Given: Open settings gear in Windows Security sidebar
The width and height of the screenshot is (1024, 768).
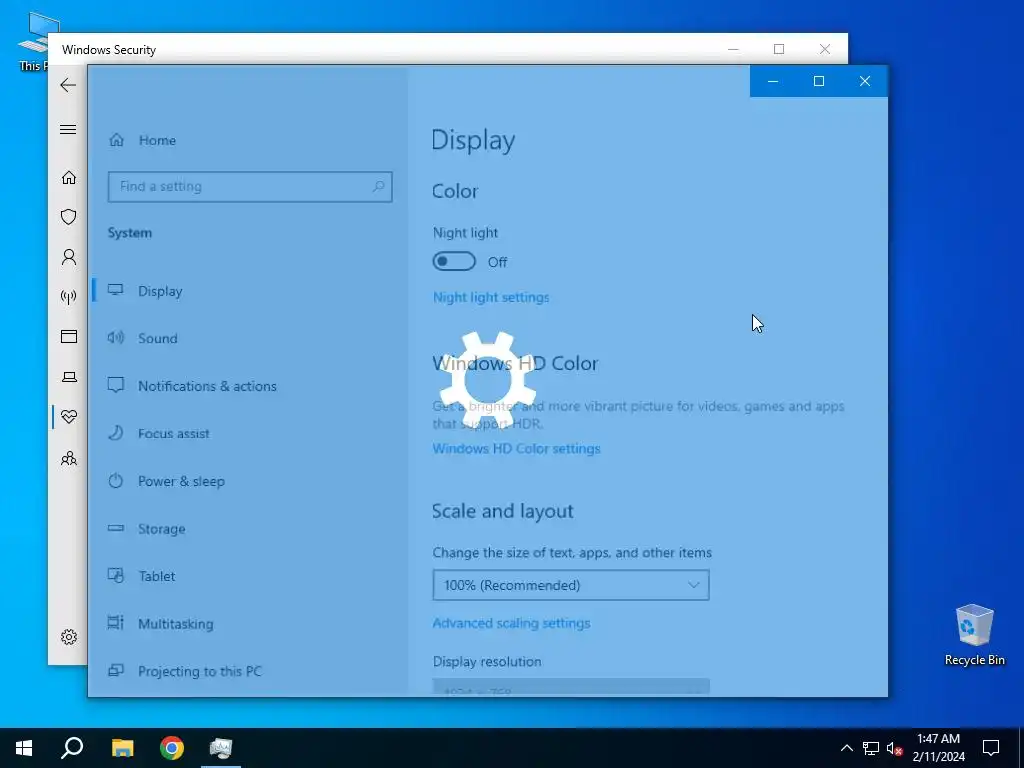Looking at the screenshot, I should coord(69,637).
